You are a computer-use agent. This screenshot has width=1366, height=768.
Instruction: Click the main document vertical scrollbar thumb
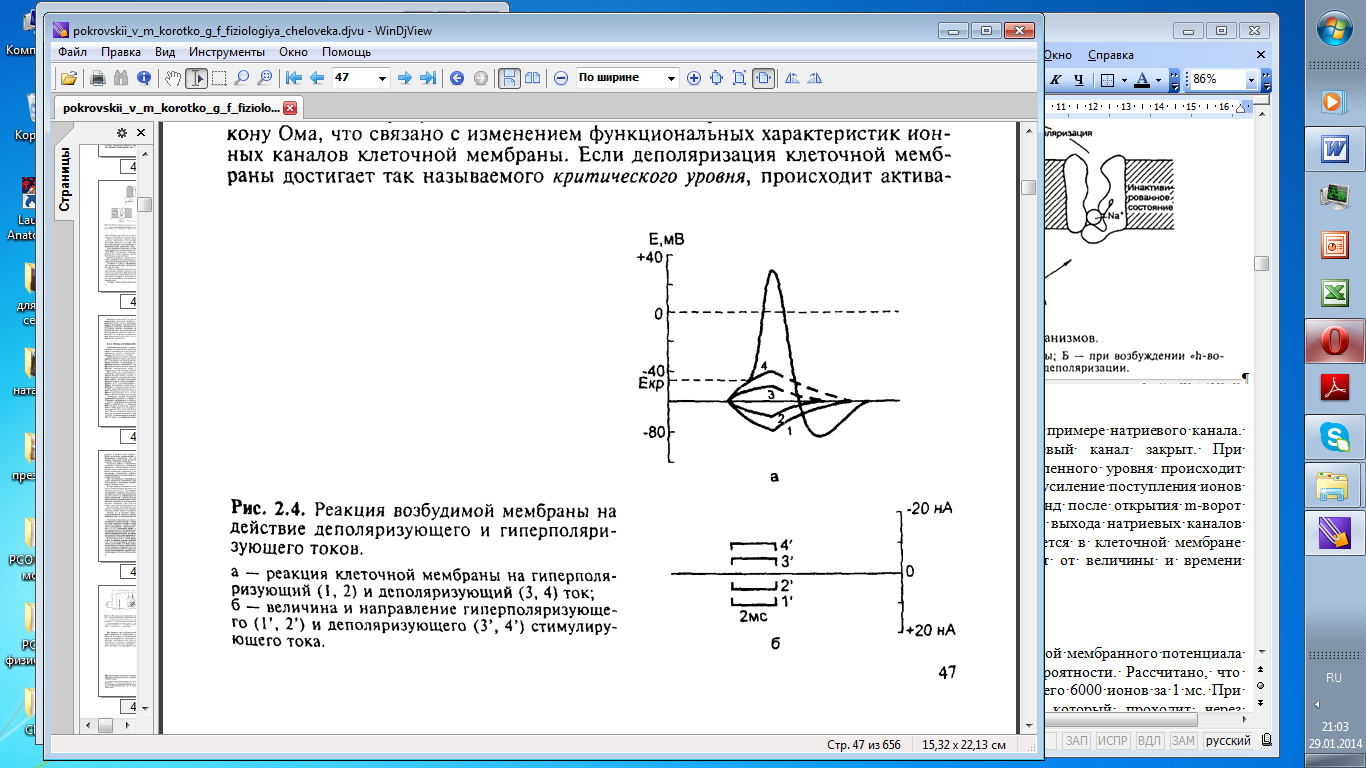coord(1028,187)
